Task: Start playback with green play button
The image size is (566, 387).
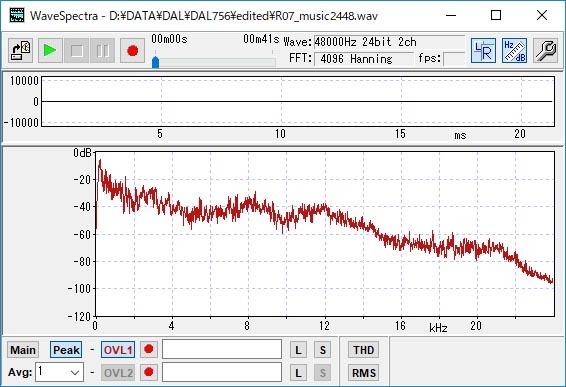Action: [50, 51]
